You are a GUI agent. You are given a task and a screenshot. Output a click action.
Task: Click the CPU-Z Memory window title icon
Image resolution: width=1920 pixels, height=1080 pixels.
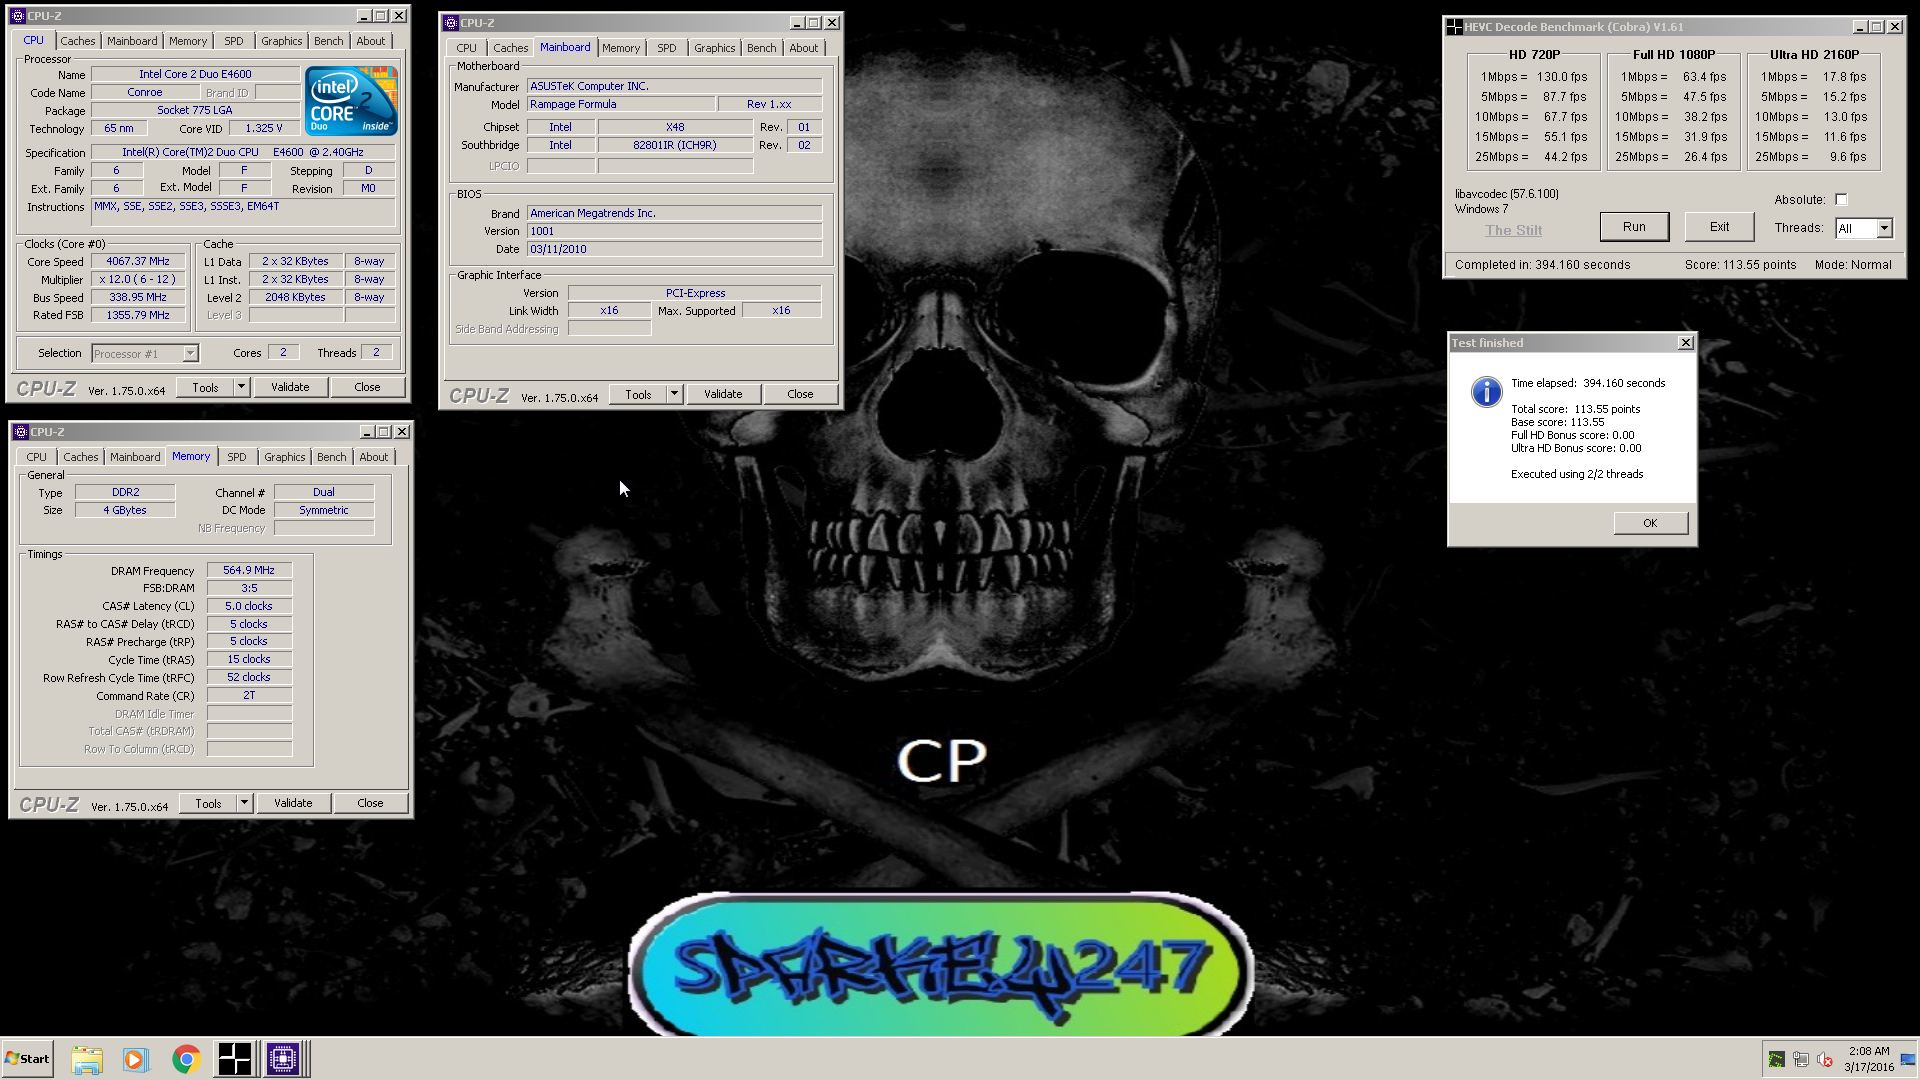20,432
